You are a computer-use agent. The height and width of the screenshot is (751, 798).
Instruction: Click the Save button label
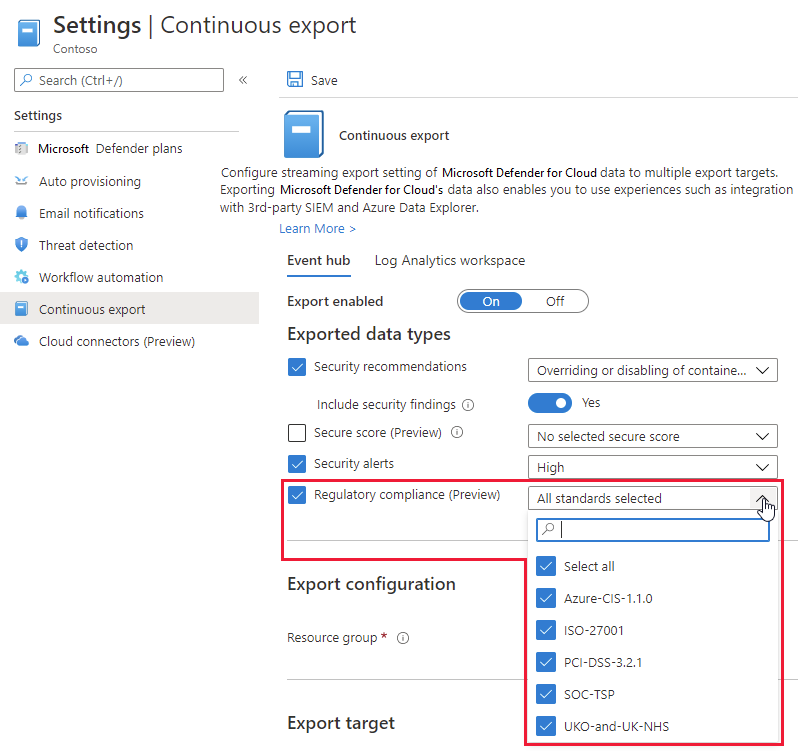(324, 80)
